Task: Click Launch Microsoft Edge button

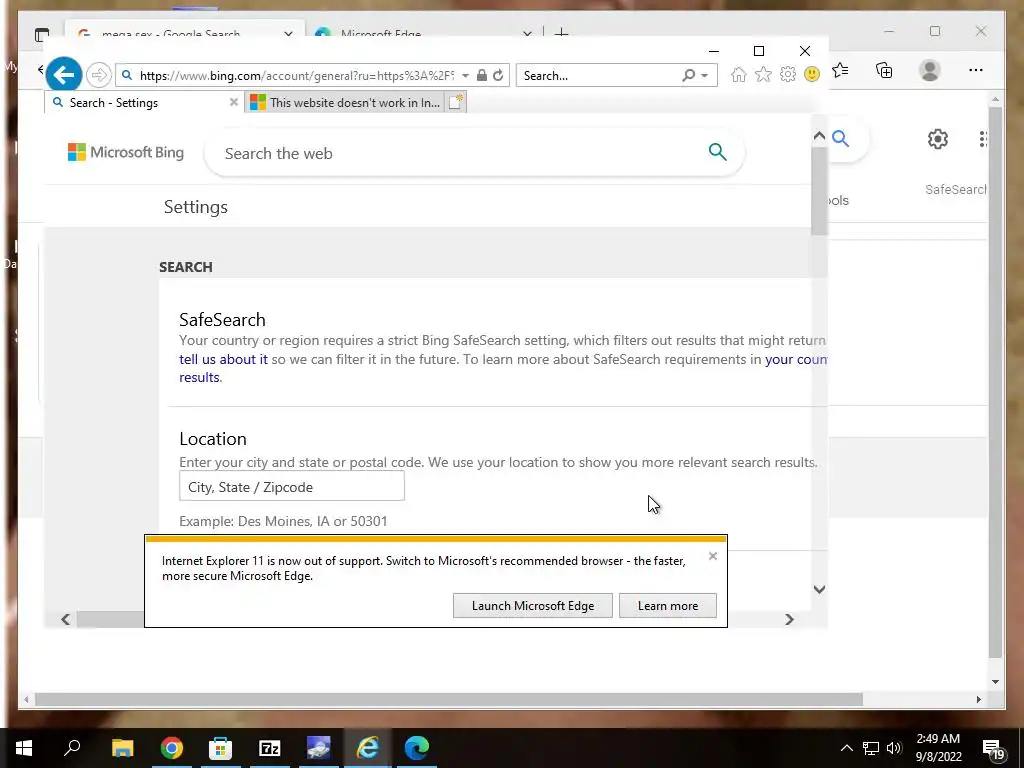Action: tap(533, 606)
